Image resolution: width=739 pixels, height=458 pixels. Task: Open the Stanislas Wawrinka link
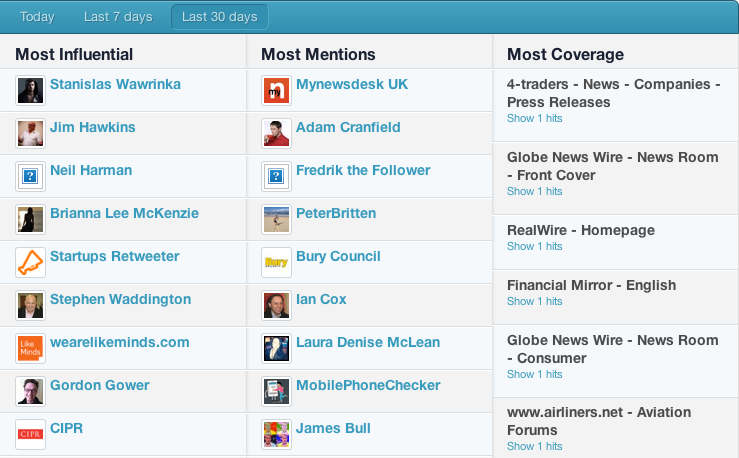pyautogui.click(x=115, y=84)
